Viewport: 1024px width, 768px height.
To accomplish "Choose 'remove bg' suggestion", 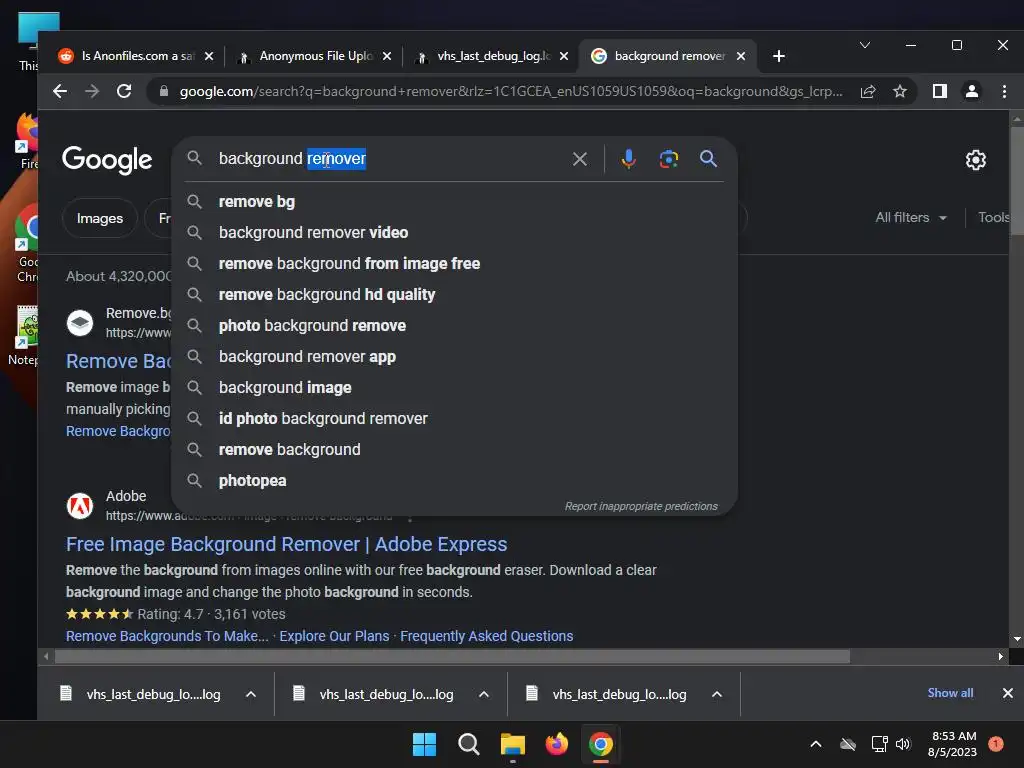I will (x=454, y=202).
